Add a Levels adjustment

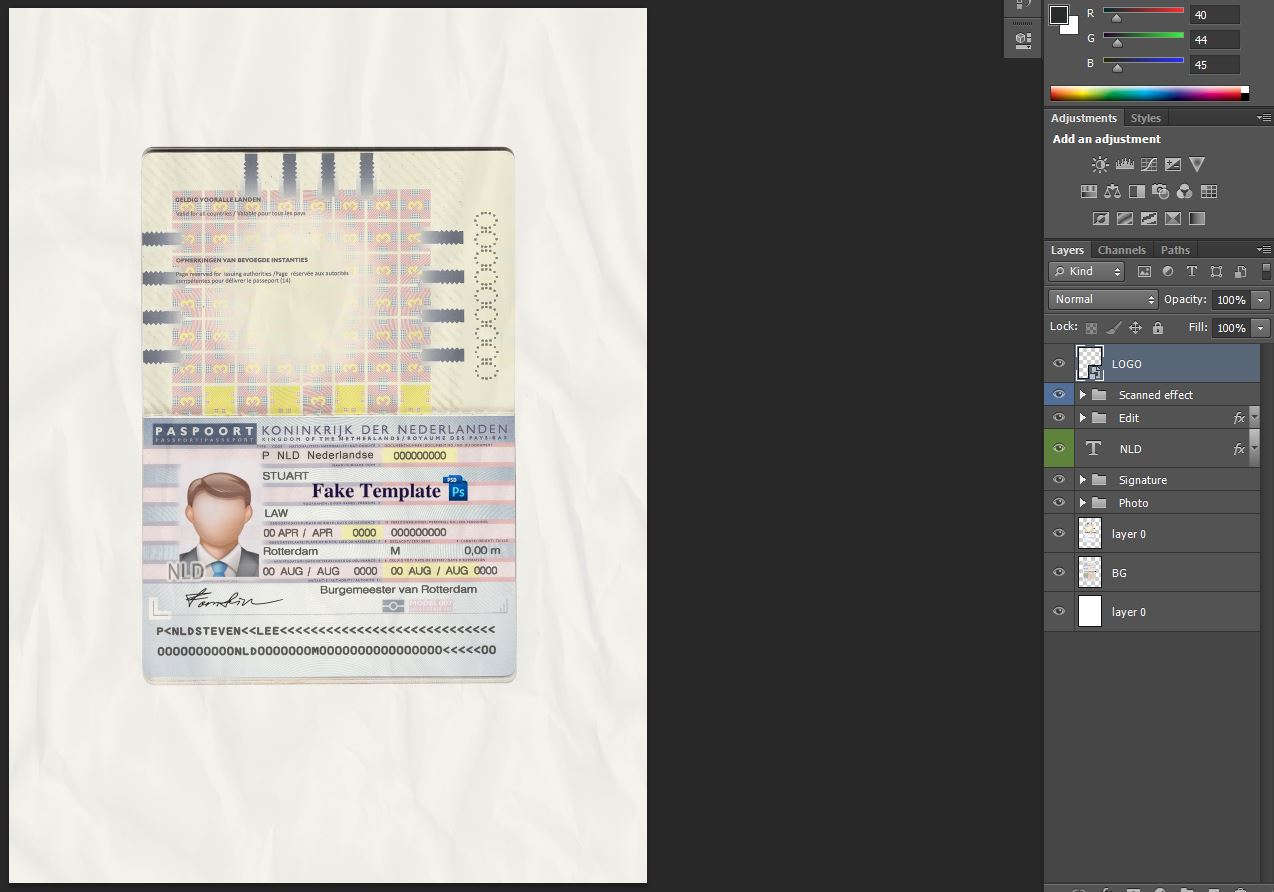[1124, 164]
